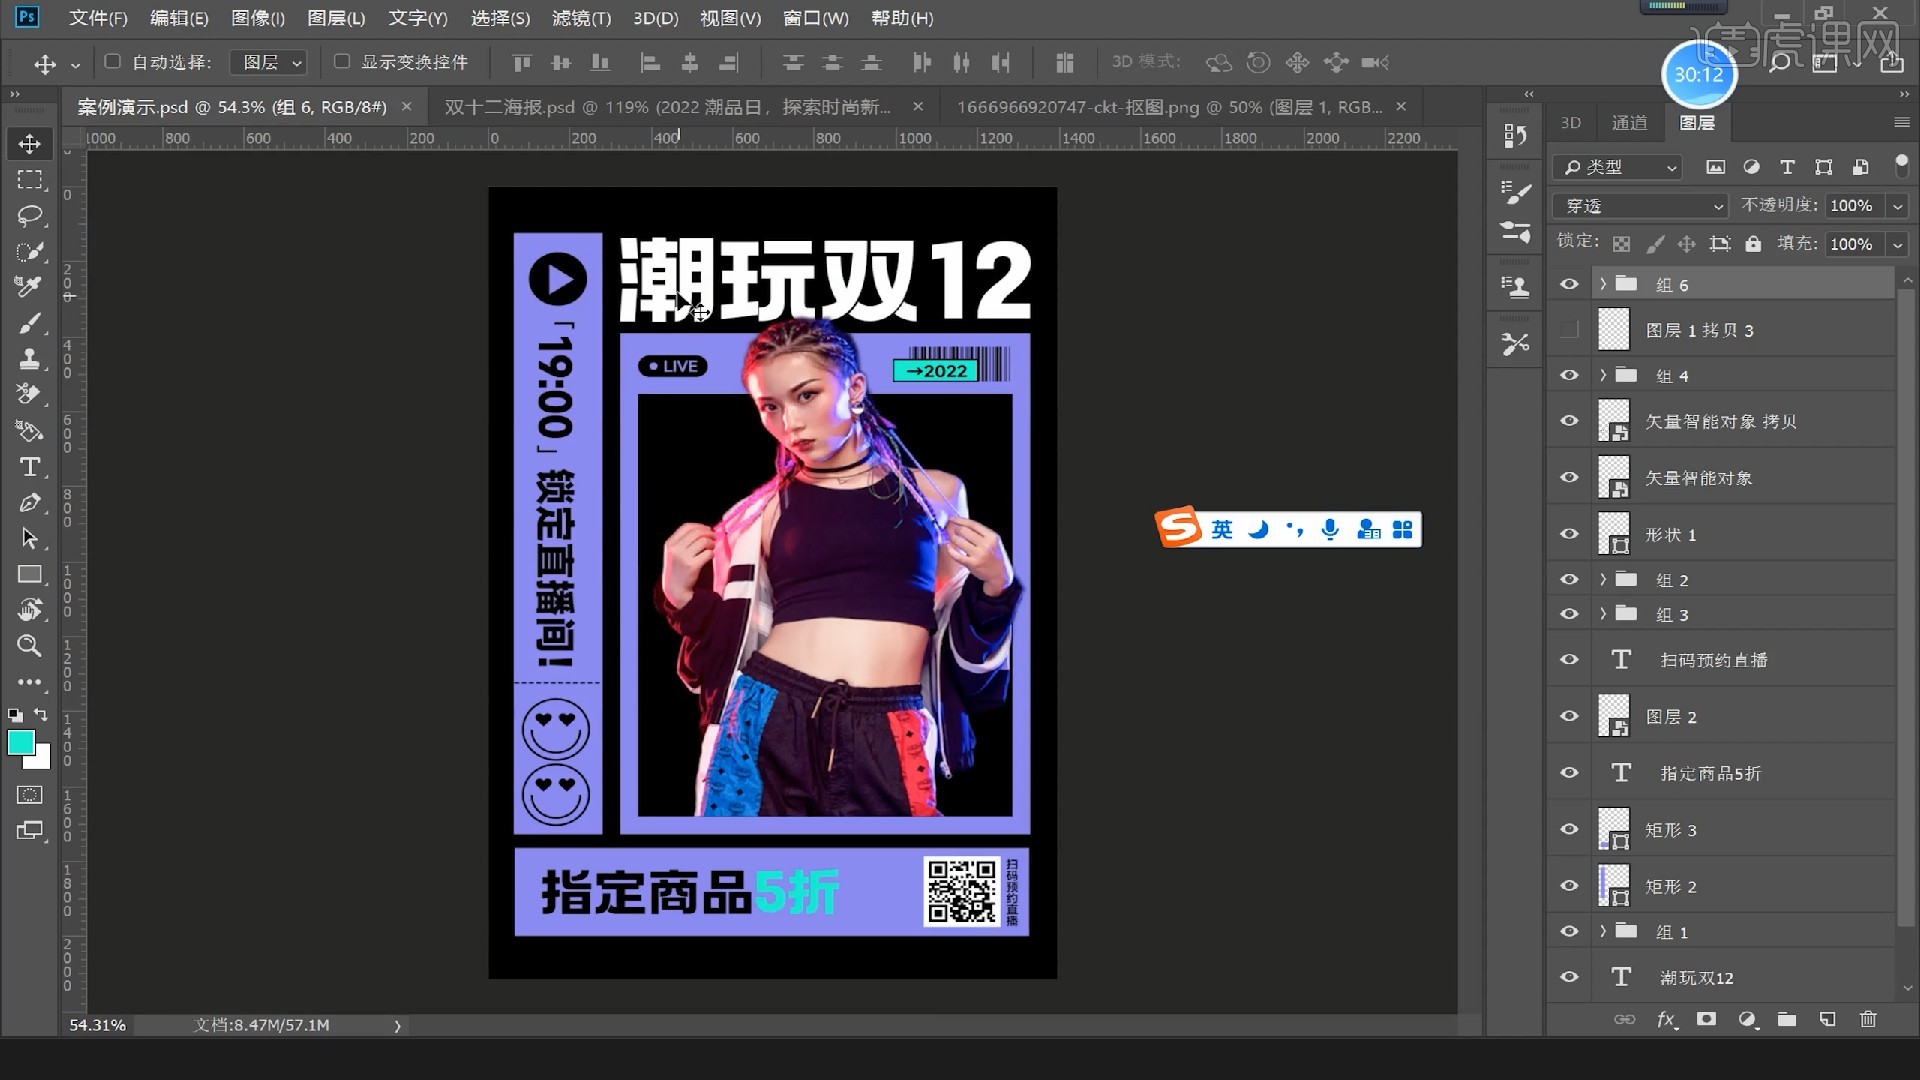This screenshot has height=1080, width=1920.
Task: Click the lock all icon
Action: pos(1753,244)
